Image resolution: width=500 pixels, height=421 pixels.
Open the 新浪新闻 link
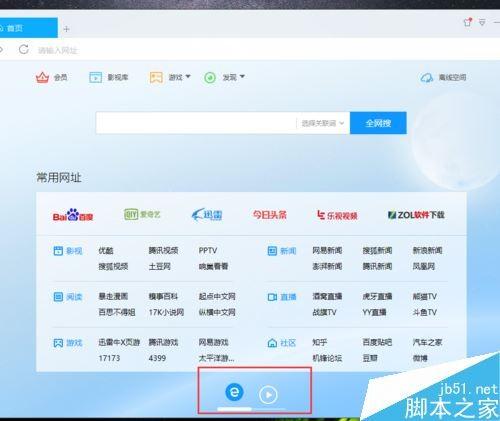click(x=427, y=251)
